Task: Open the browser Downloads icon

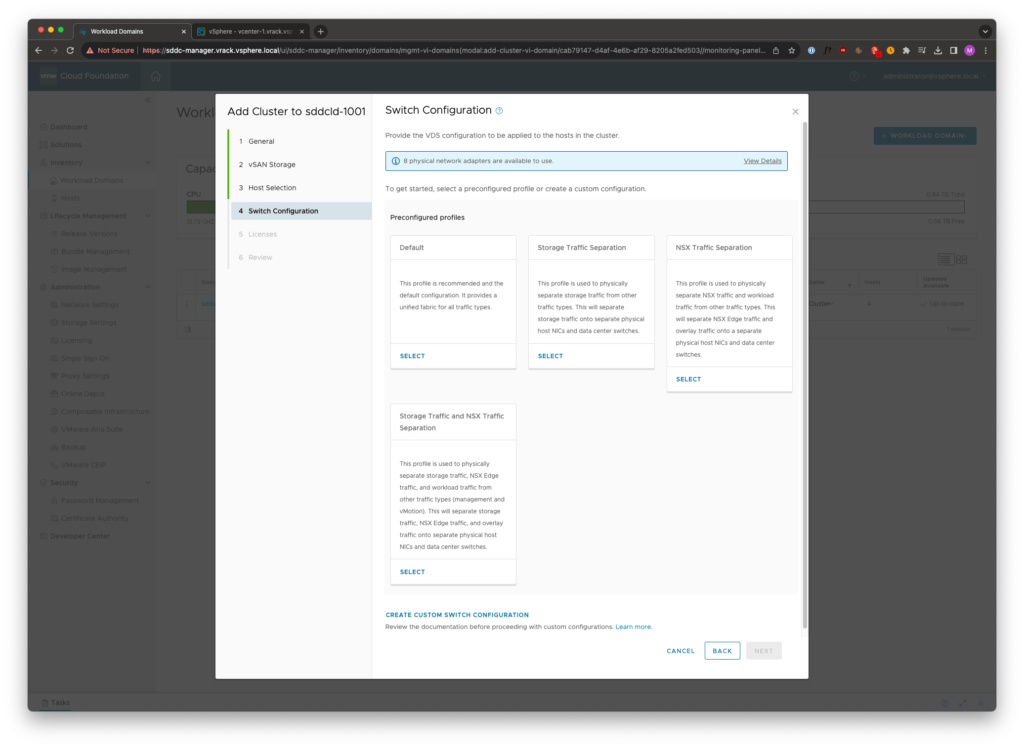Action: click(938, 50)
